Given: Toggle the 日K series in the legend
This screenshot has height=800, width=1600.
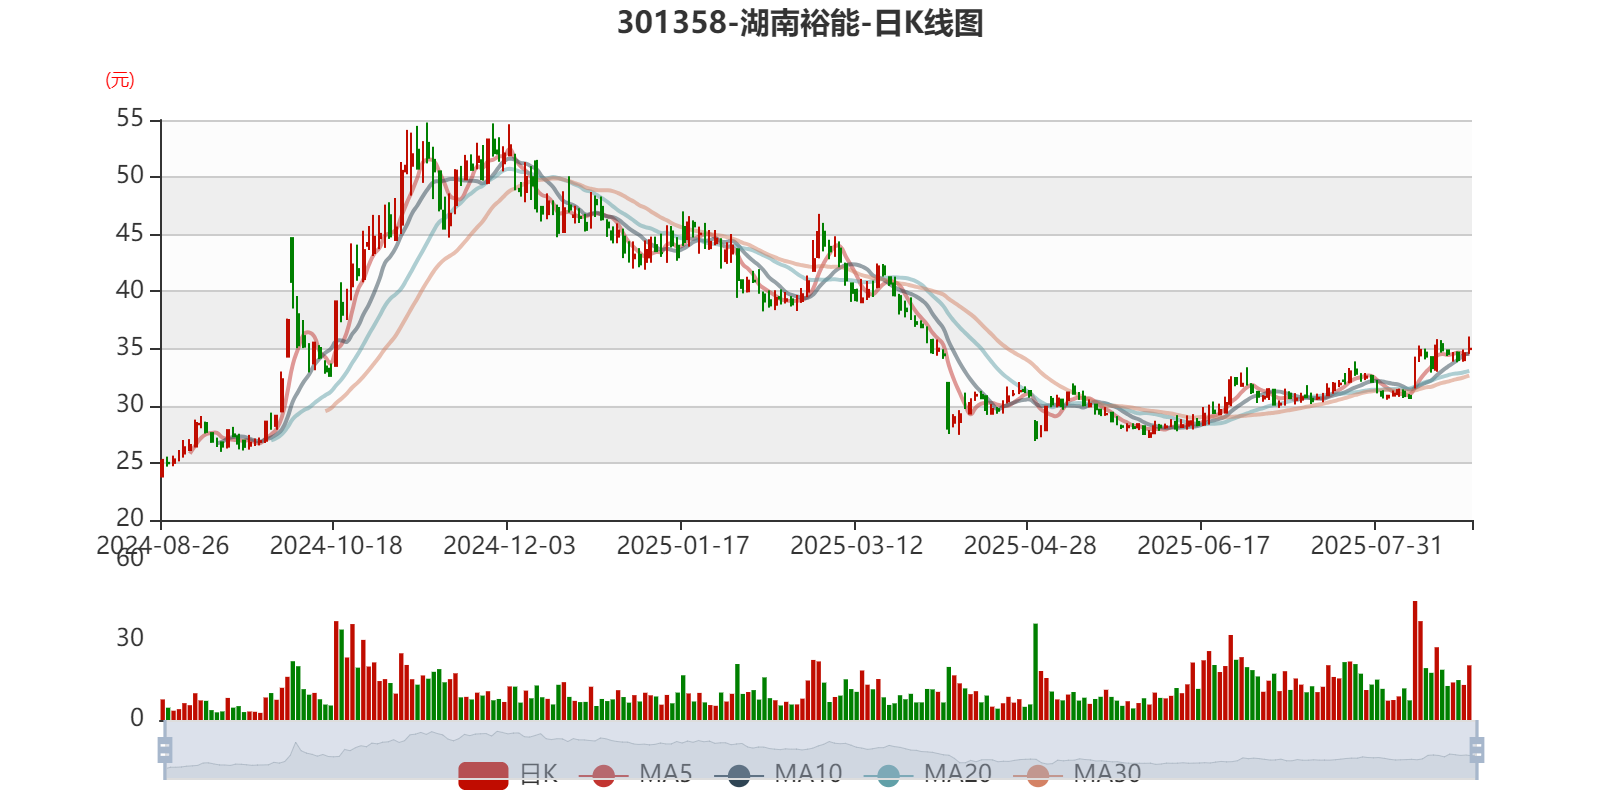Looking at the screenshot, I should (508, 774).
